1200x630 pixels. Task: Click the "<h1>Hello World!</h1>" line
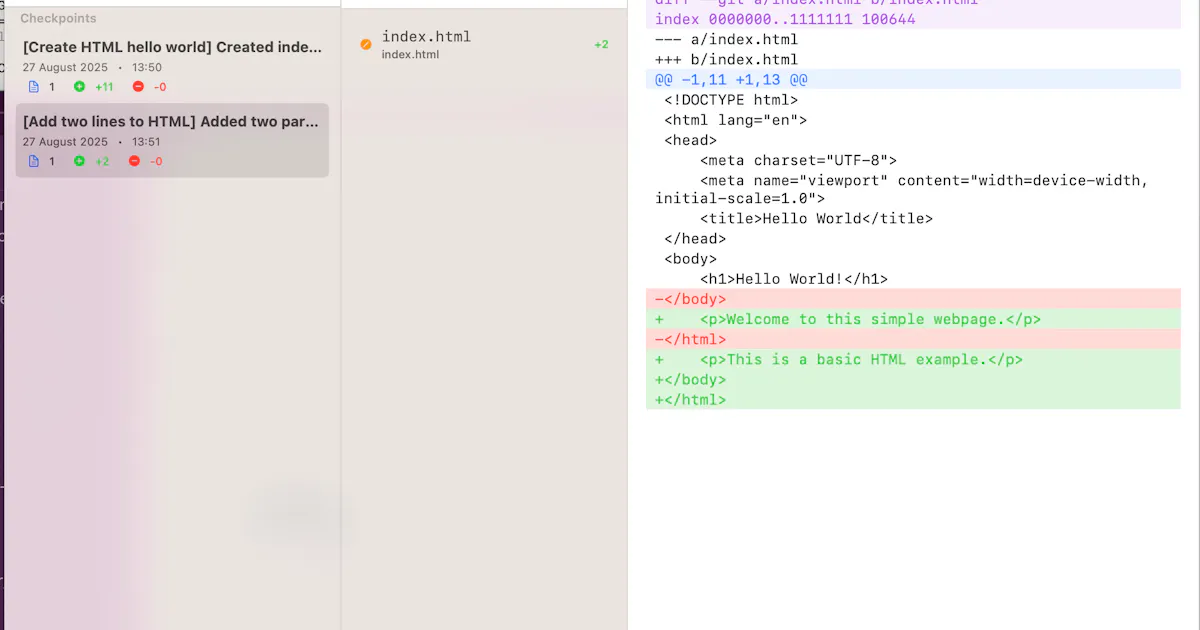point(794,279)
